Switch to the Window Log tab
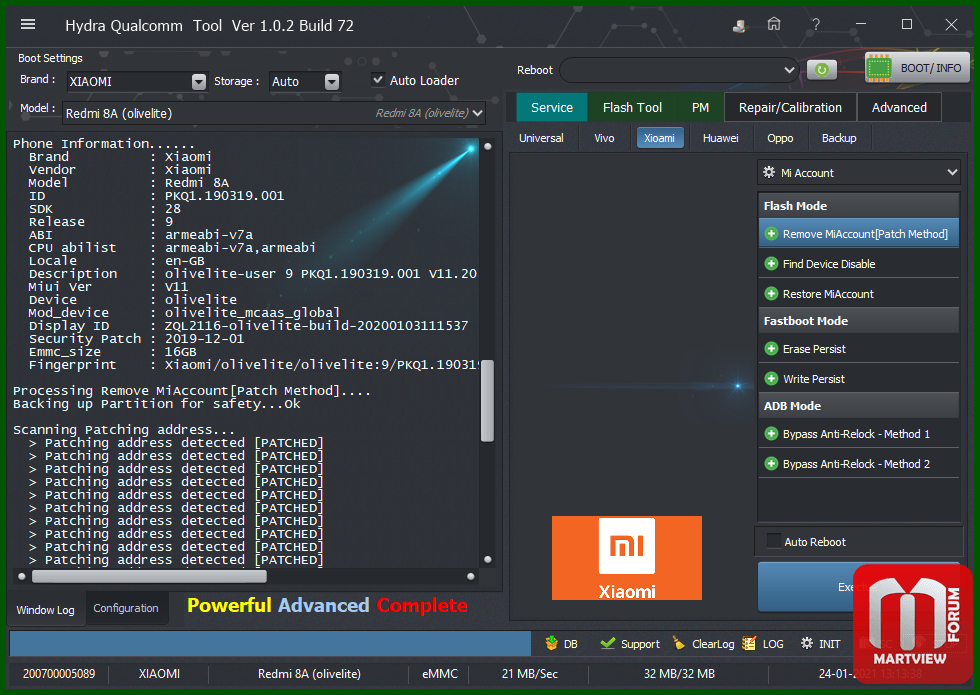The height and width of the screenshot is (695, 980). click(46, 609)
